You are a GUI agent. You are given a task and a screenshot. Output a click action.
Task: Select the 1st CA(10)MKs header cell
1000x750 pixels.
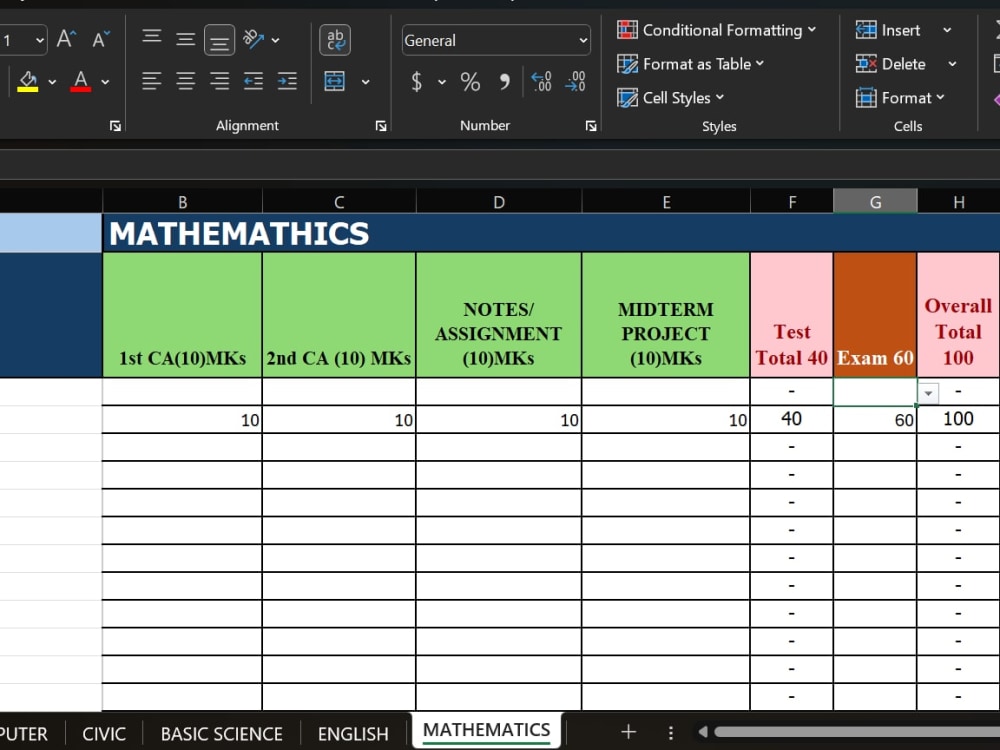click(x=182, y=315)
